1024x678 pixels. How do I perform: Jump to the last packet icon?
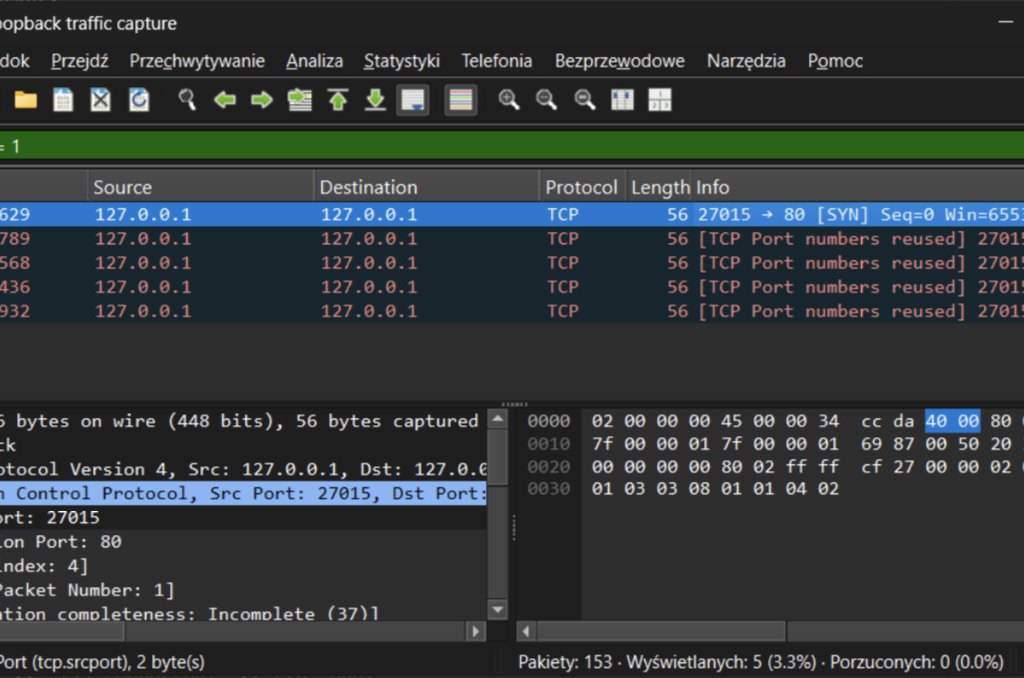point(375,100)
